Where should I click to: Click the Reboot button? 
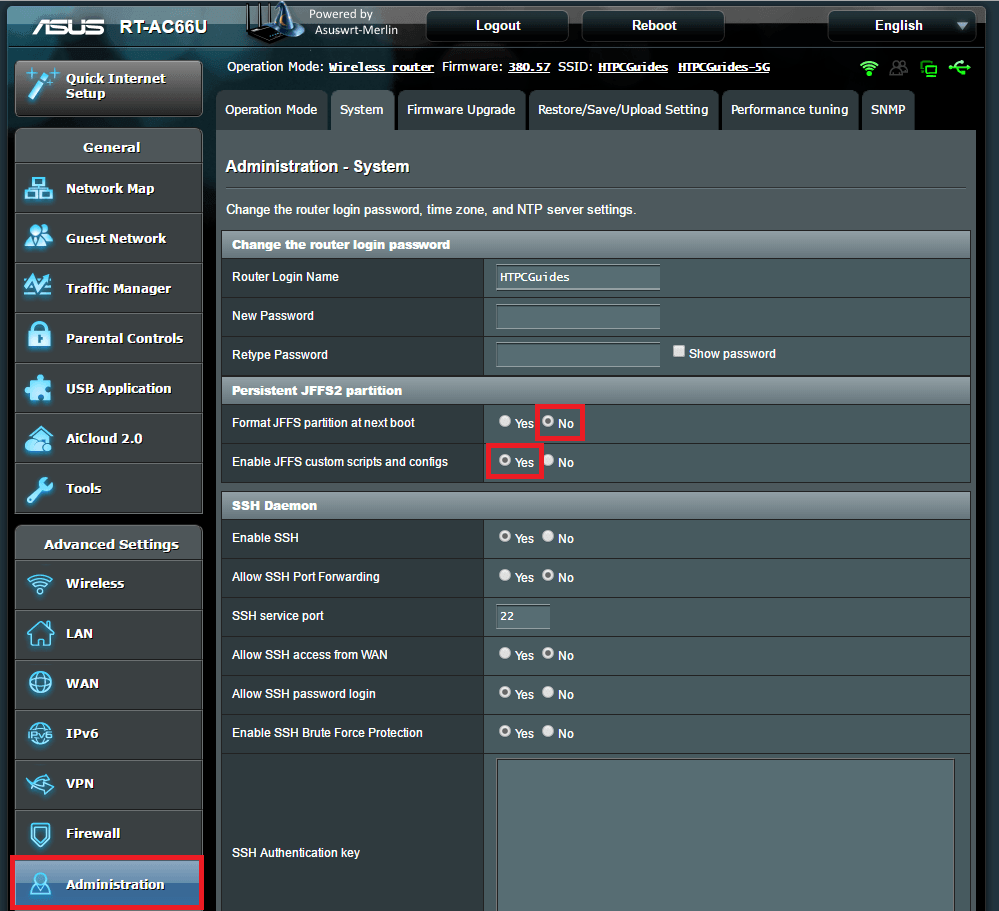click(654, 26)
